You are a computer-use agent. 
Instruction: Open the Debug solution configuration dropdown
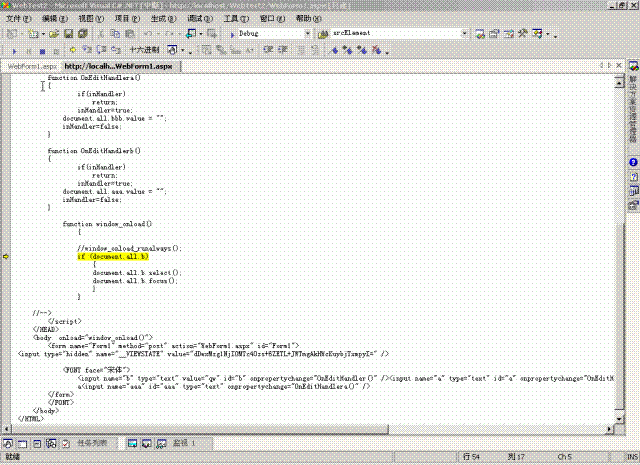pos(308,33)
